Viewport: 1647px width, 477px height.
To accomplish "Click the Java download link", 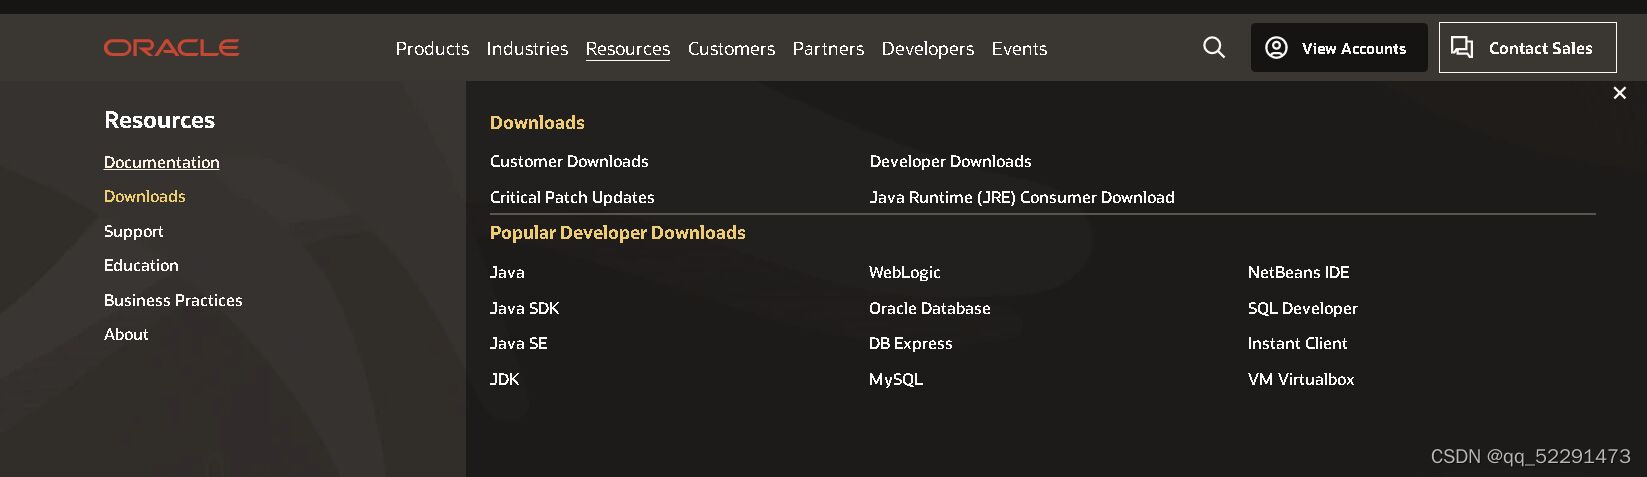I will (507, 272).
